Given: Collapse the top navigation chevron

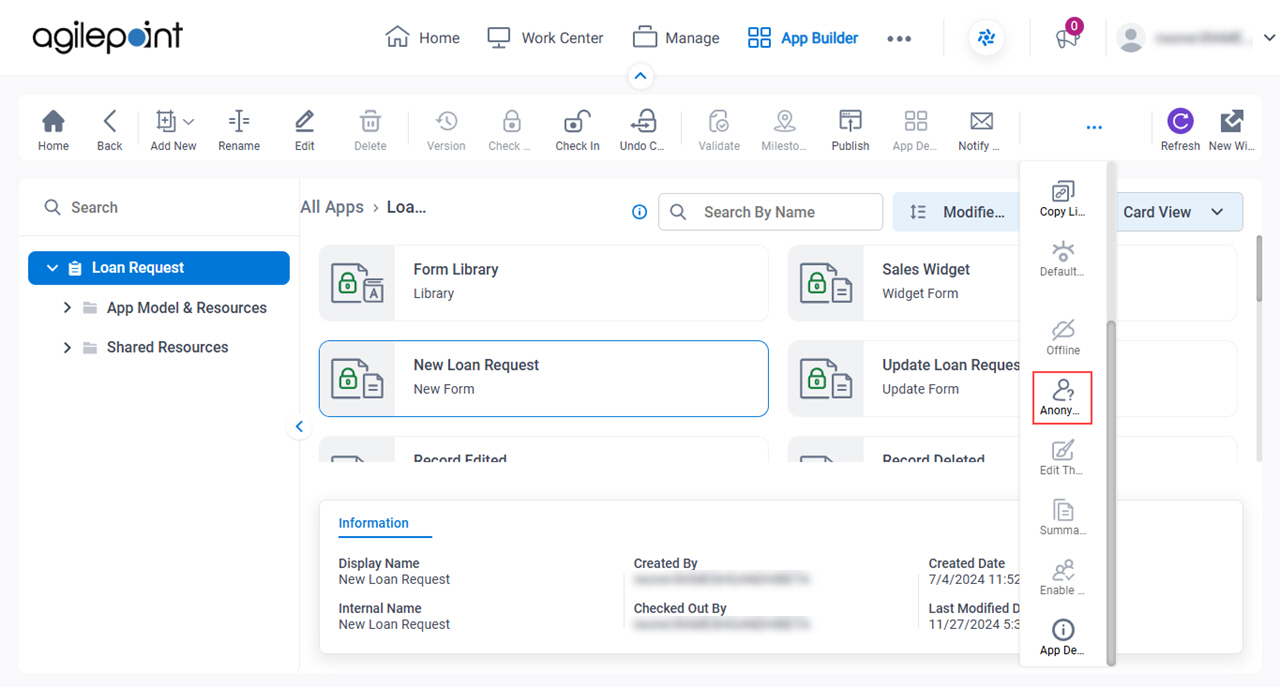Looking at the screenshot, I should click(x=640, y=76).
